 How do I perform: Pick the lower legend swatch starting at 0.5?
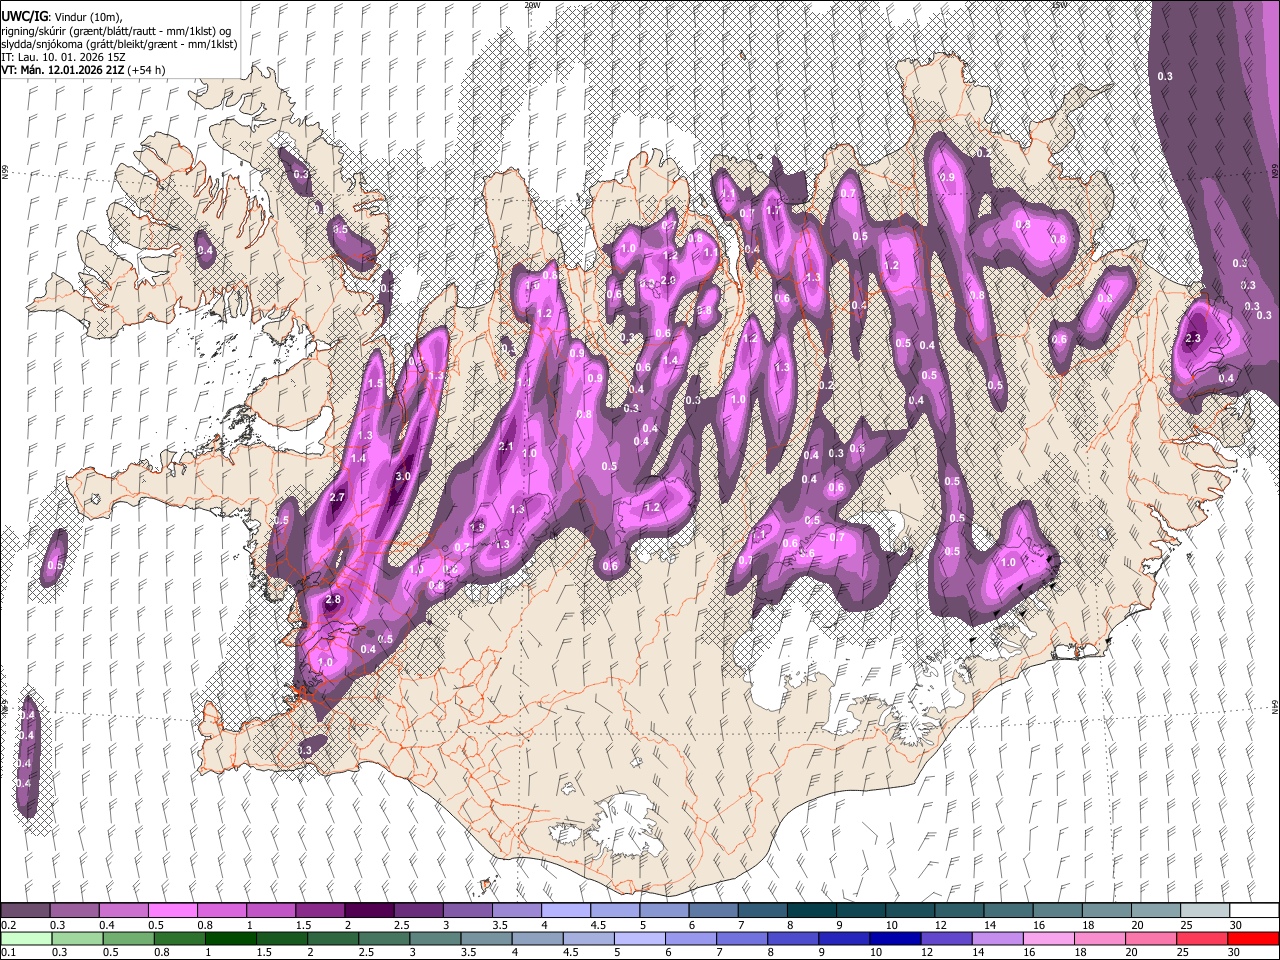click(x=128, y=938)
